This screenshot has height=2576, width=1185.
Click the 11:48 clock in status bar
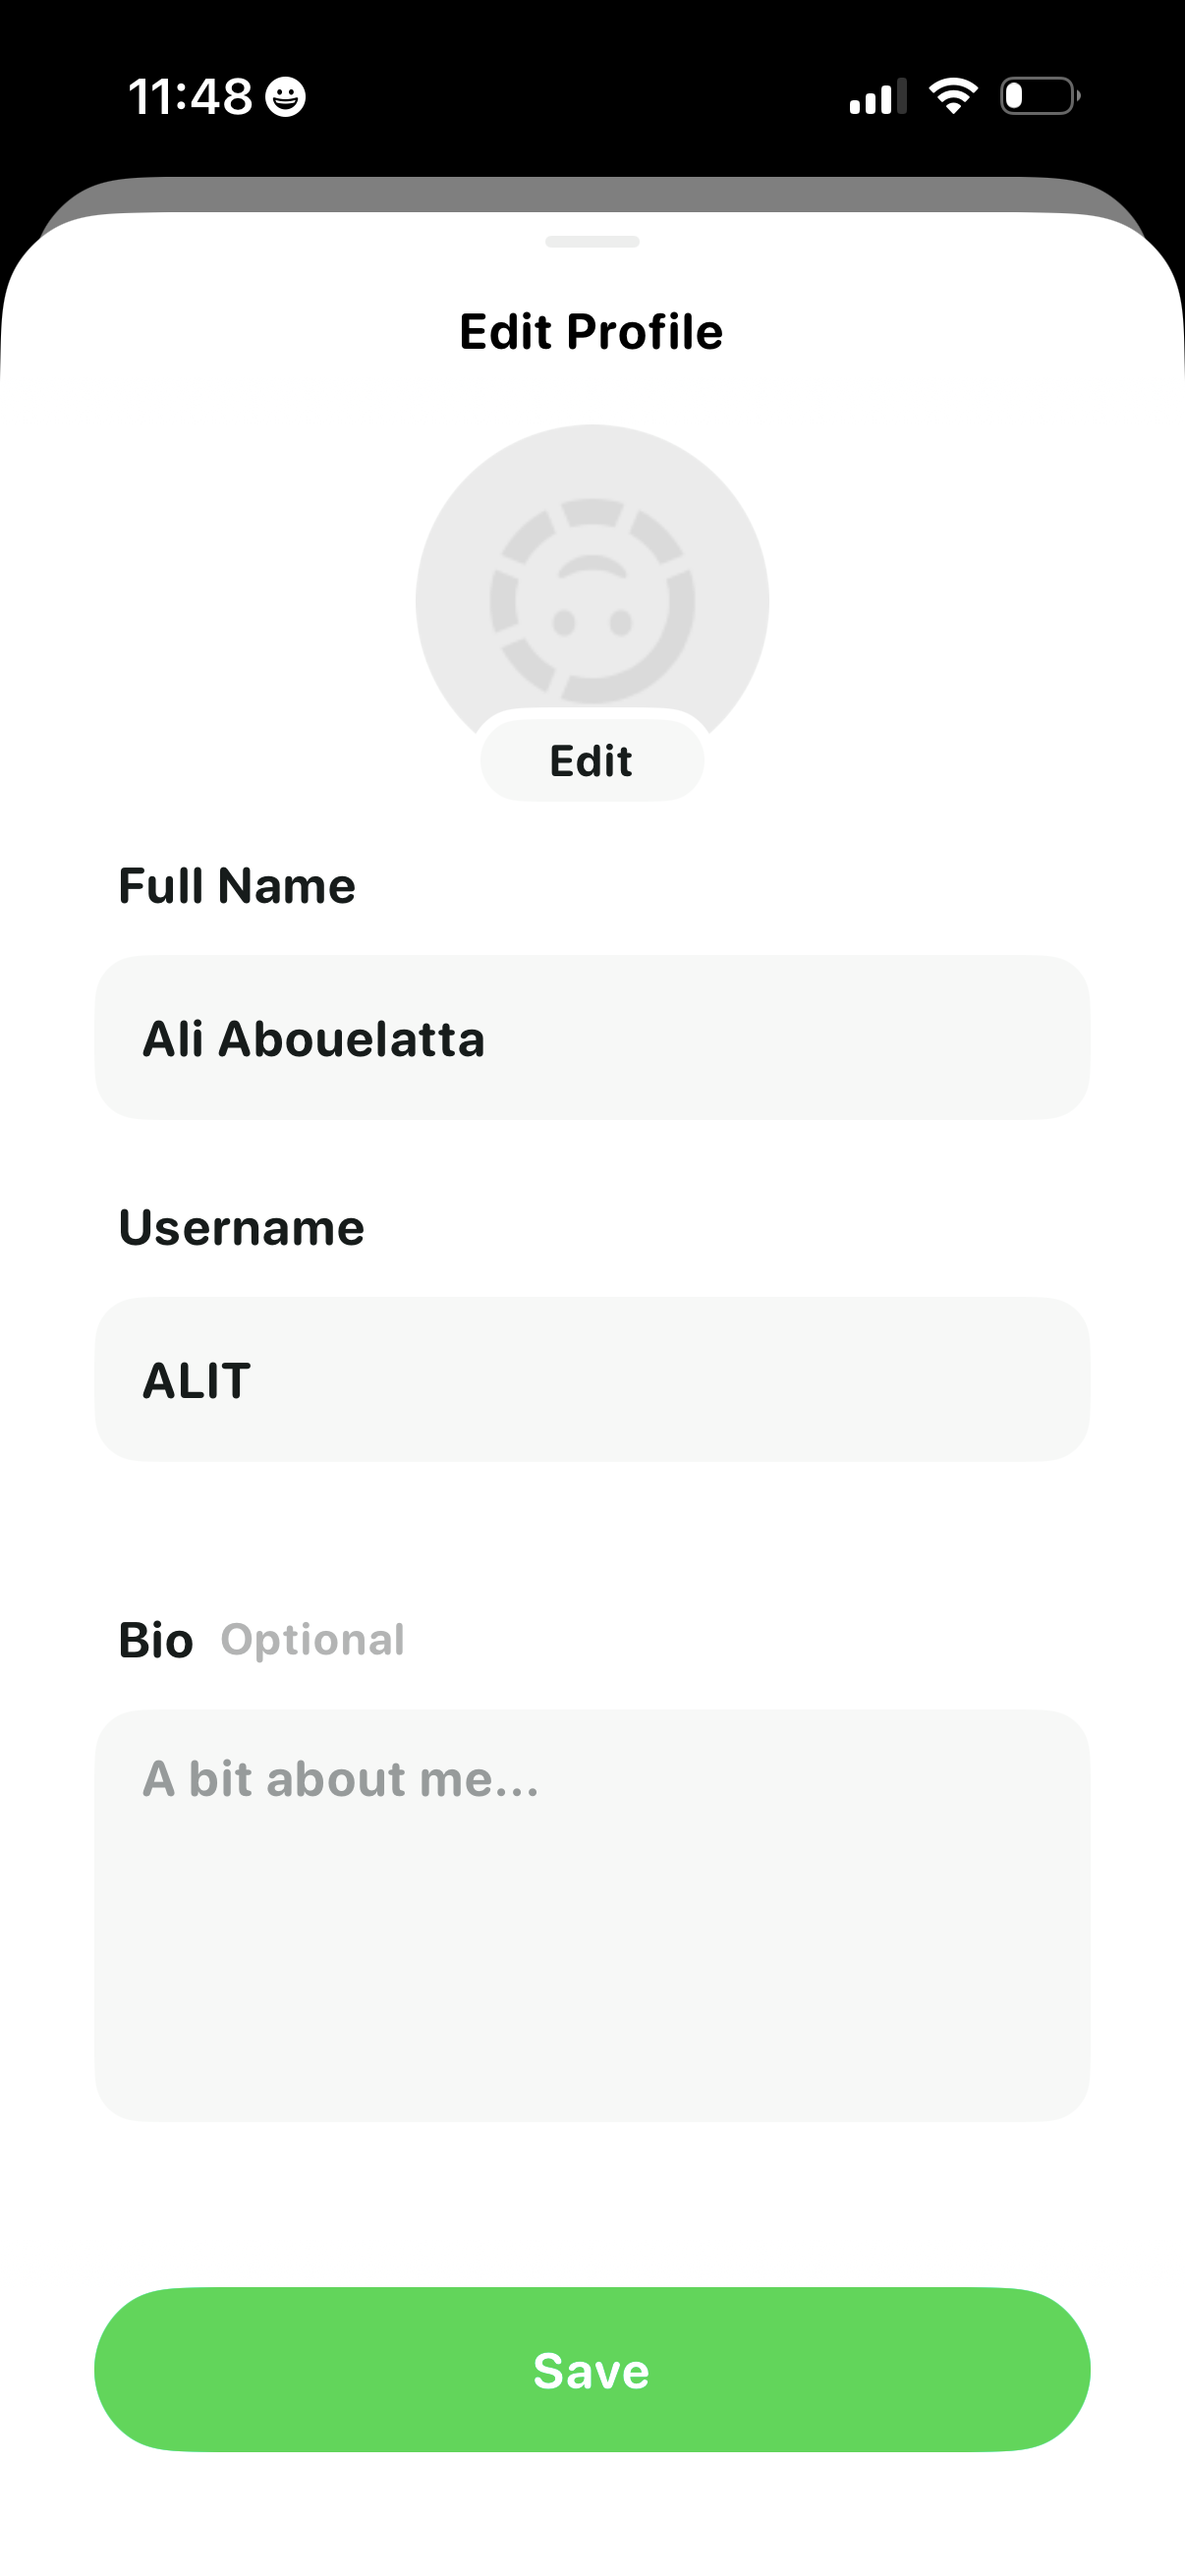(190, 97)
